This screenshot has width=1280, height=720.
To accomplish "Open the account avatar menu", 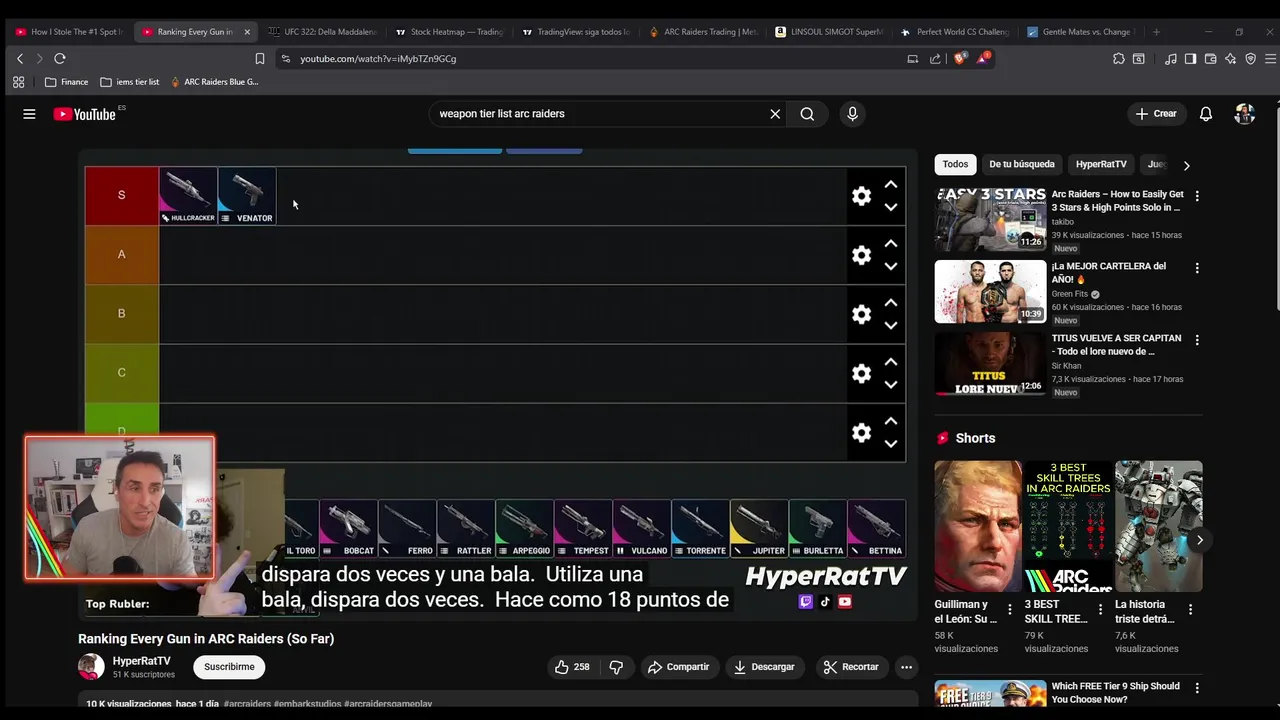I will pos(1245,114).
